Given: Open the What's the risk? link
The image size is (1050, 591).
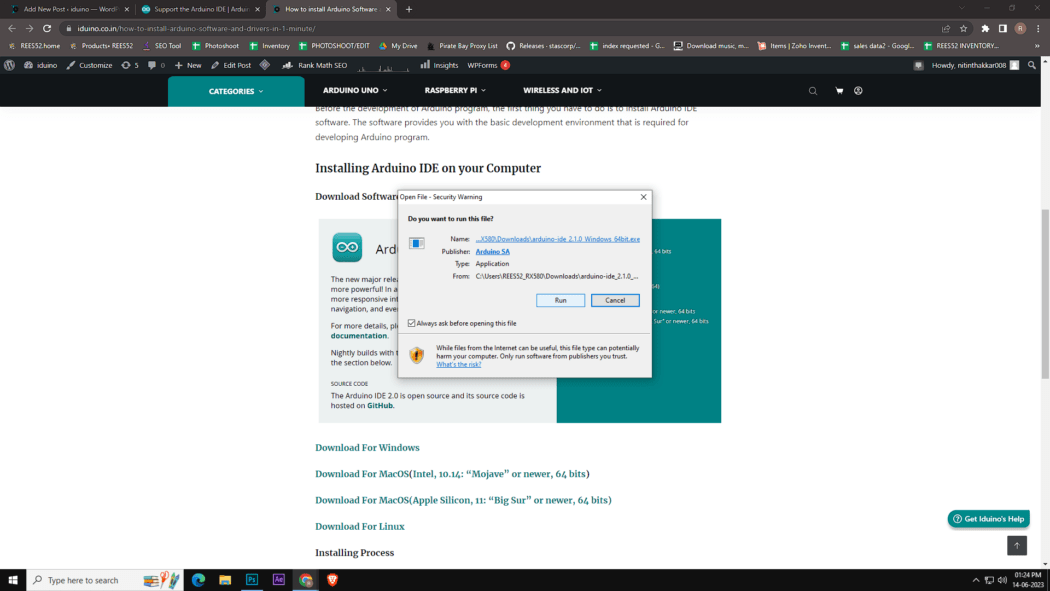Looking at the screenshot, I should (458, 364).
